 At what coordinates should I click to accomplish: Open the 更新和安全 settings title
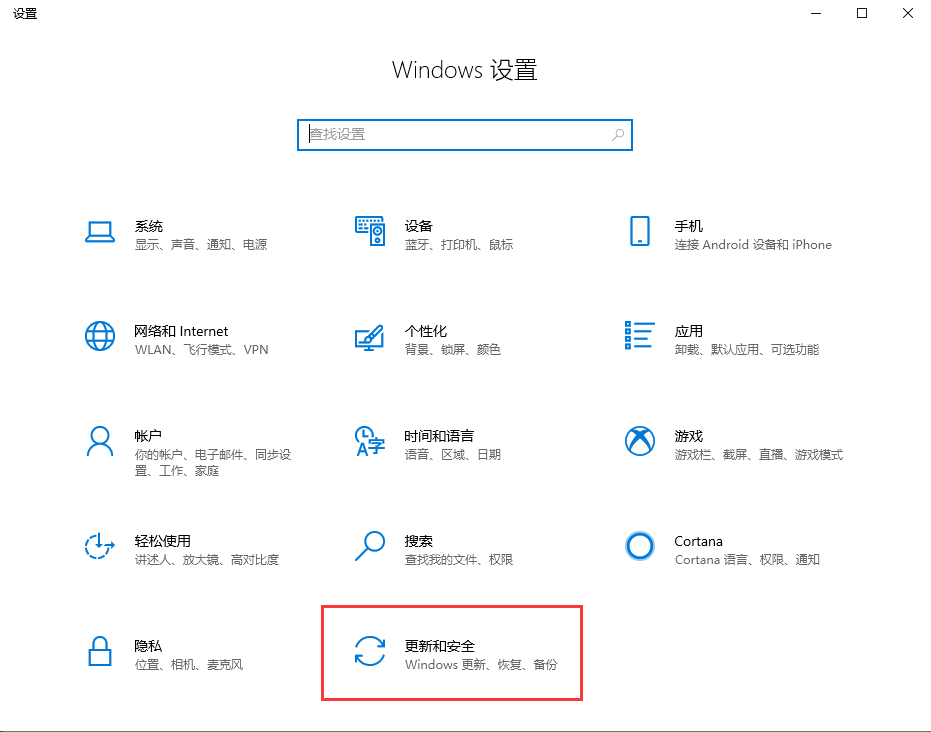coord(440,646)
